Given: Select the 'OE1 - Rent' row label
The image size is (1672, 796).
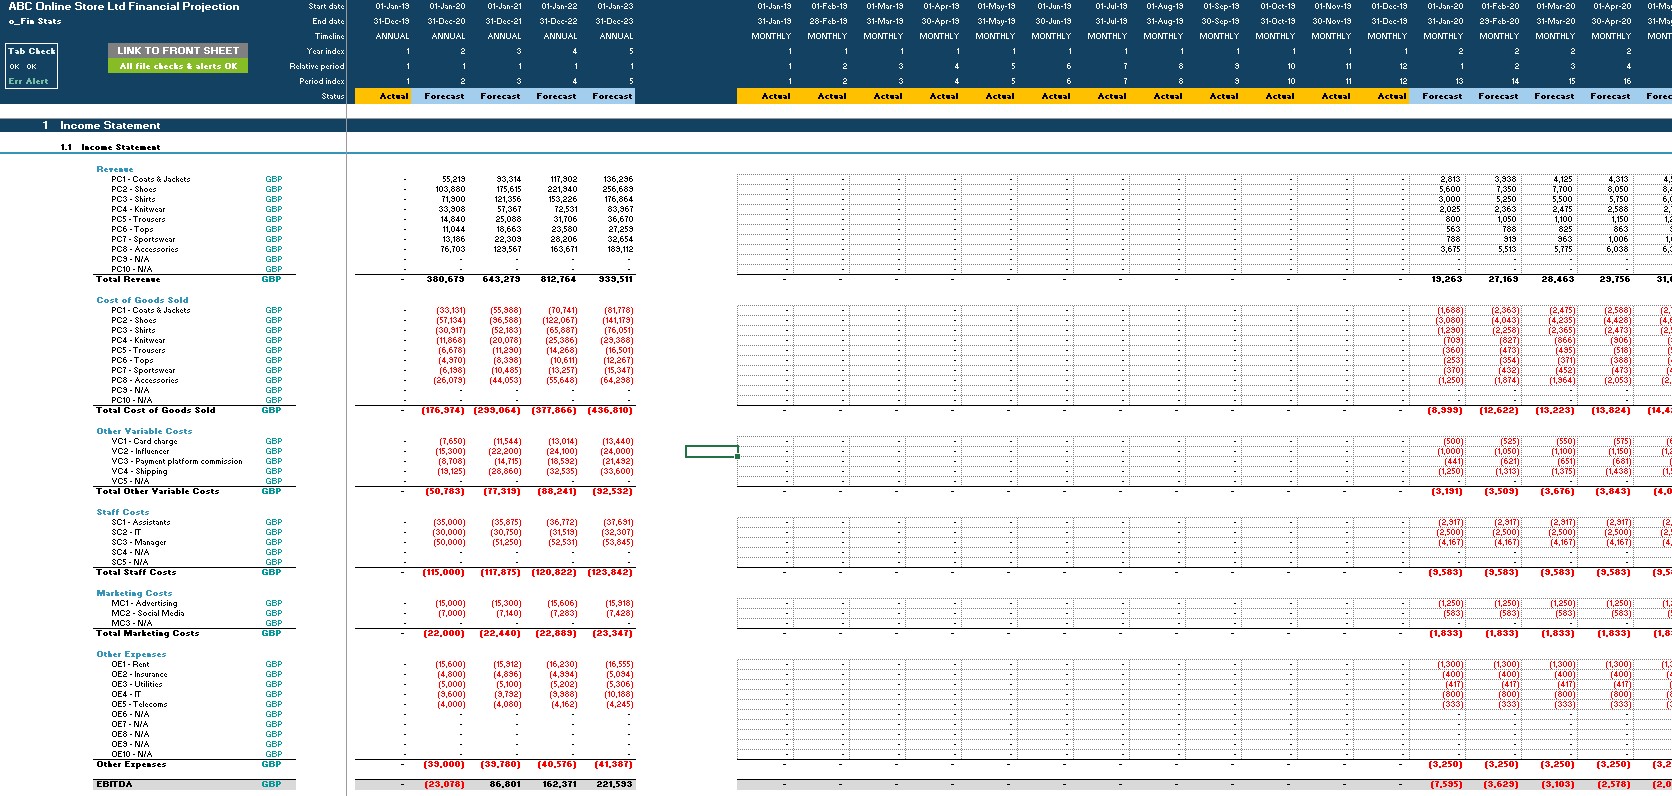Looking at the screenshot, I should click(130, 664).
